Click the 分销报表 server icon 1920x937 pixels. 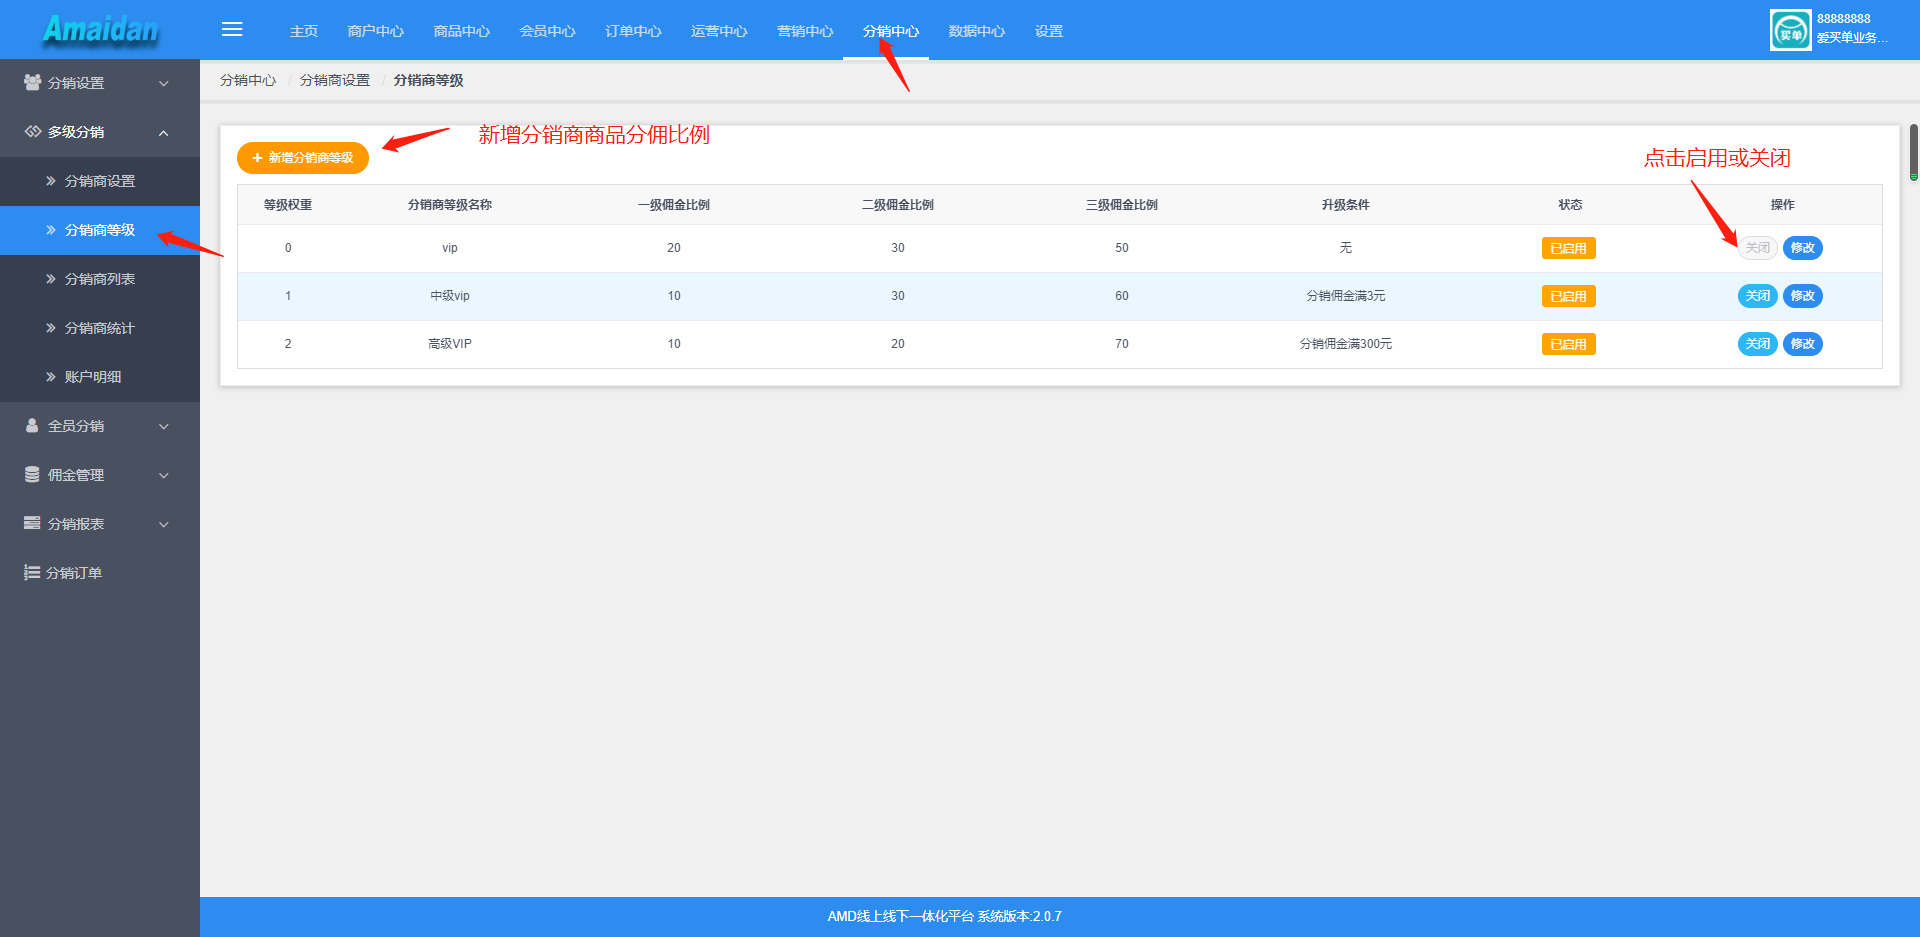[32, 523]
